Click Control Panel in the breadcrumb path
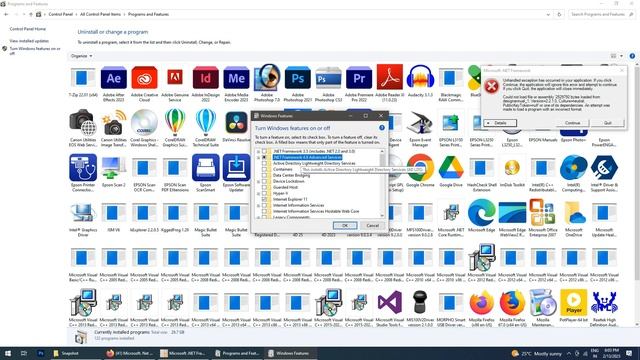This screenshot has width=640, height=360. pyautogui.click(x=60, y=14)
